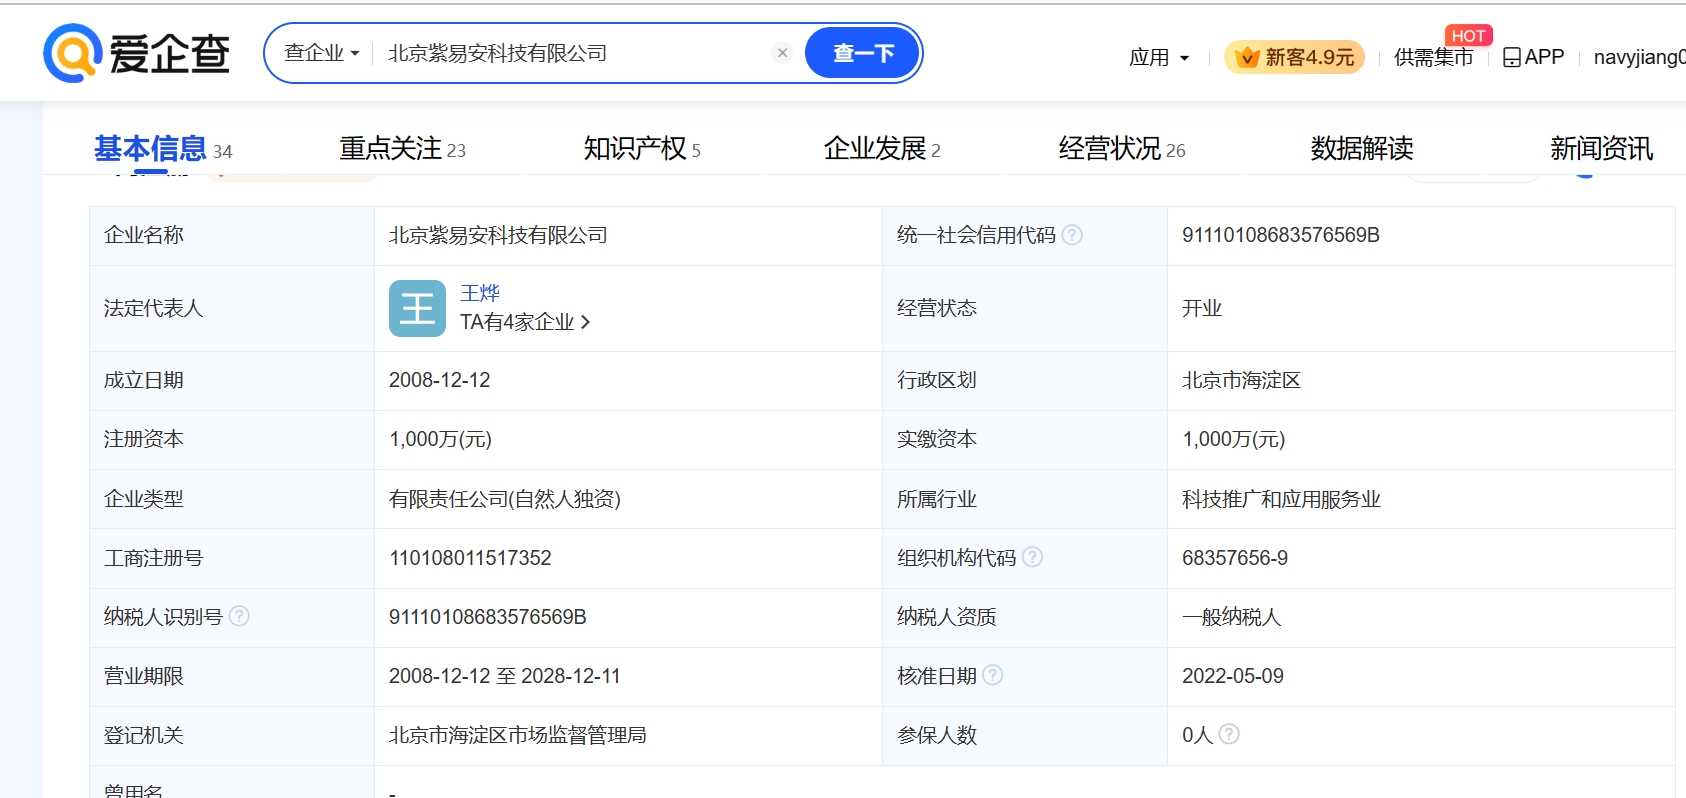Select the 北京市海淀区 administrative region value
The width and height of the screenshot is (1686, 798).
click(x=1241, y=380)
